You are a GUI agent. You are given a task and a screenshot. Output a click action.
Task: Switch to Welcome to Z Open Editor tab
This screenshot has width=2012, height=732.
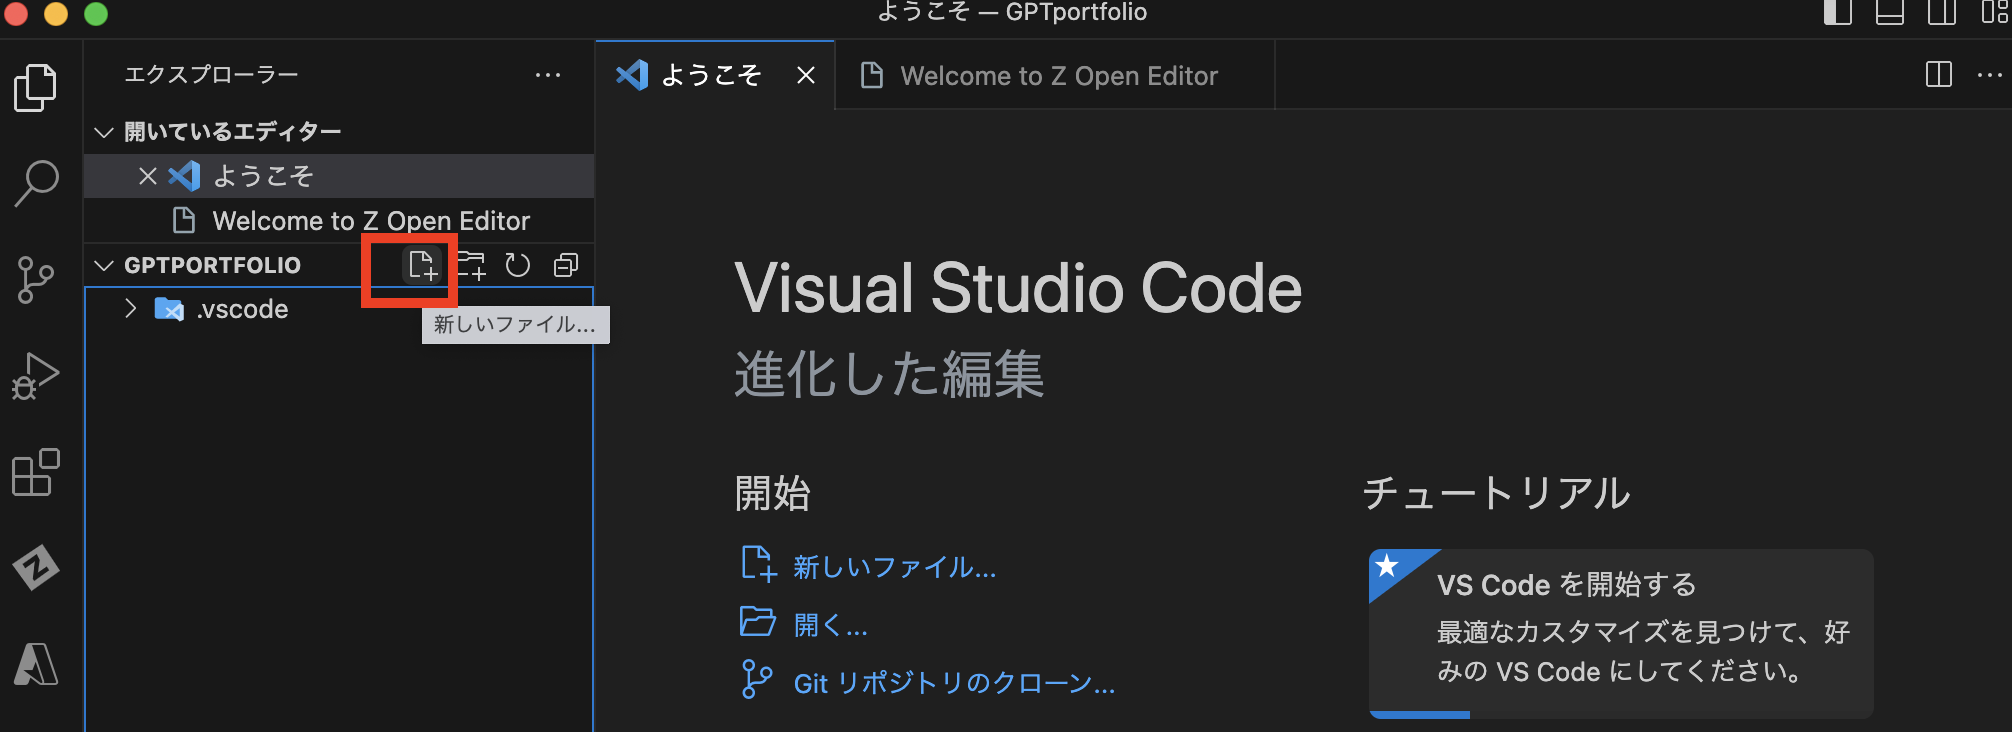pos(1055,75)
